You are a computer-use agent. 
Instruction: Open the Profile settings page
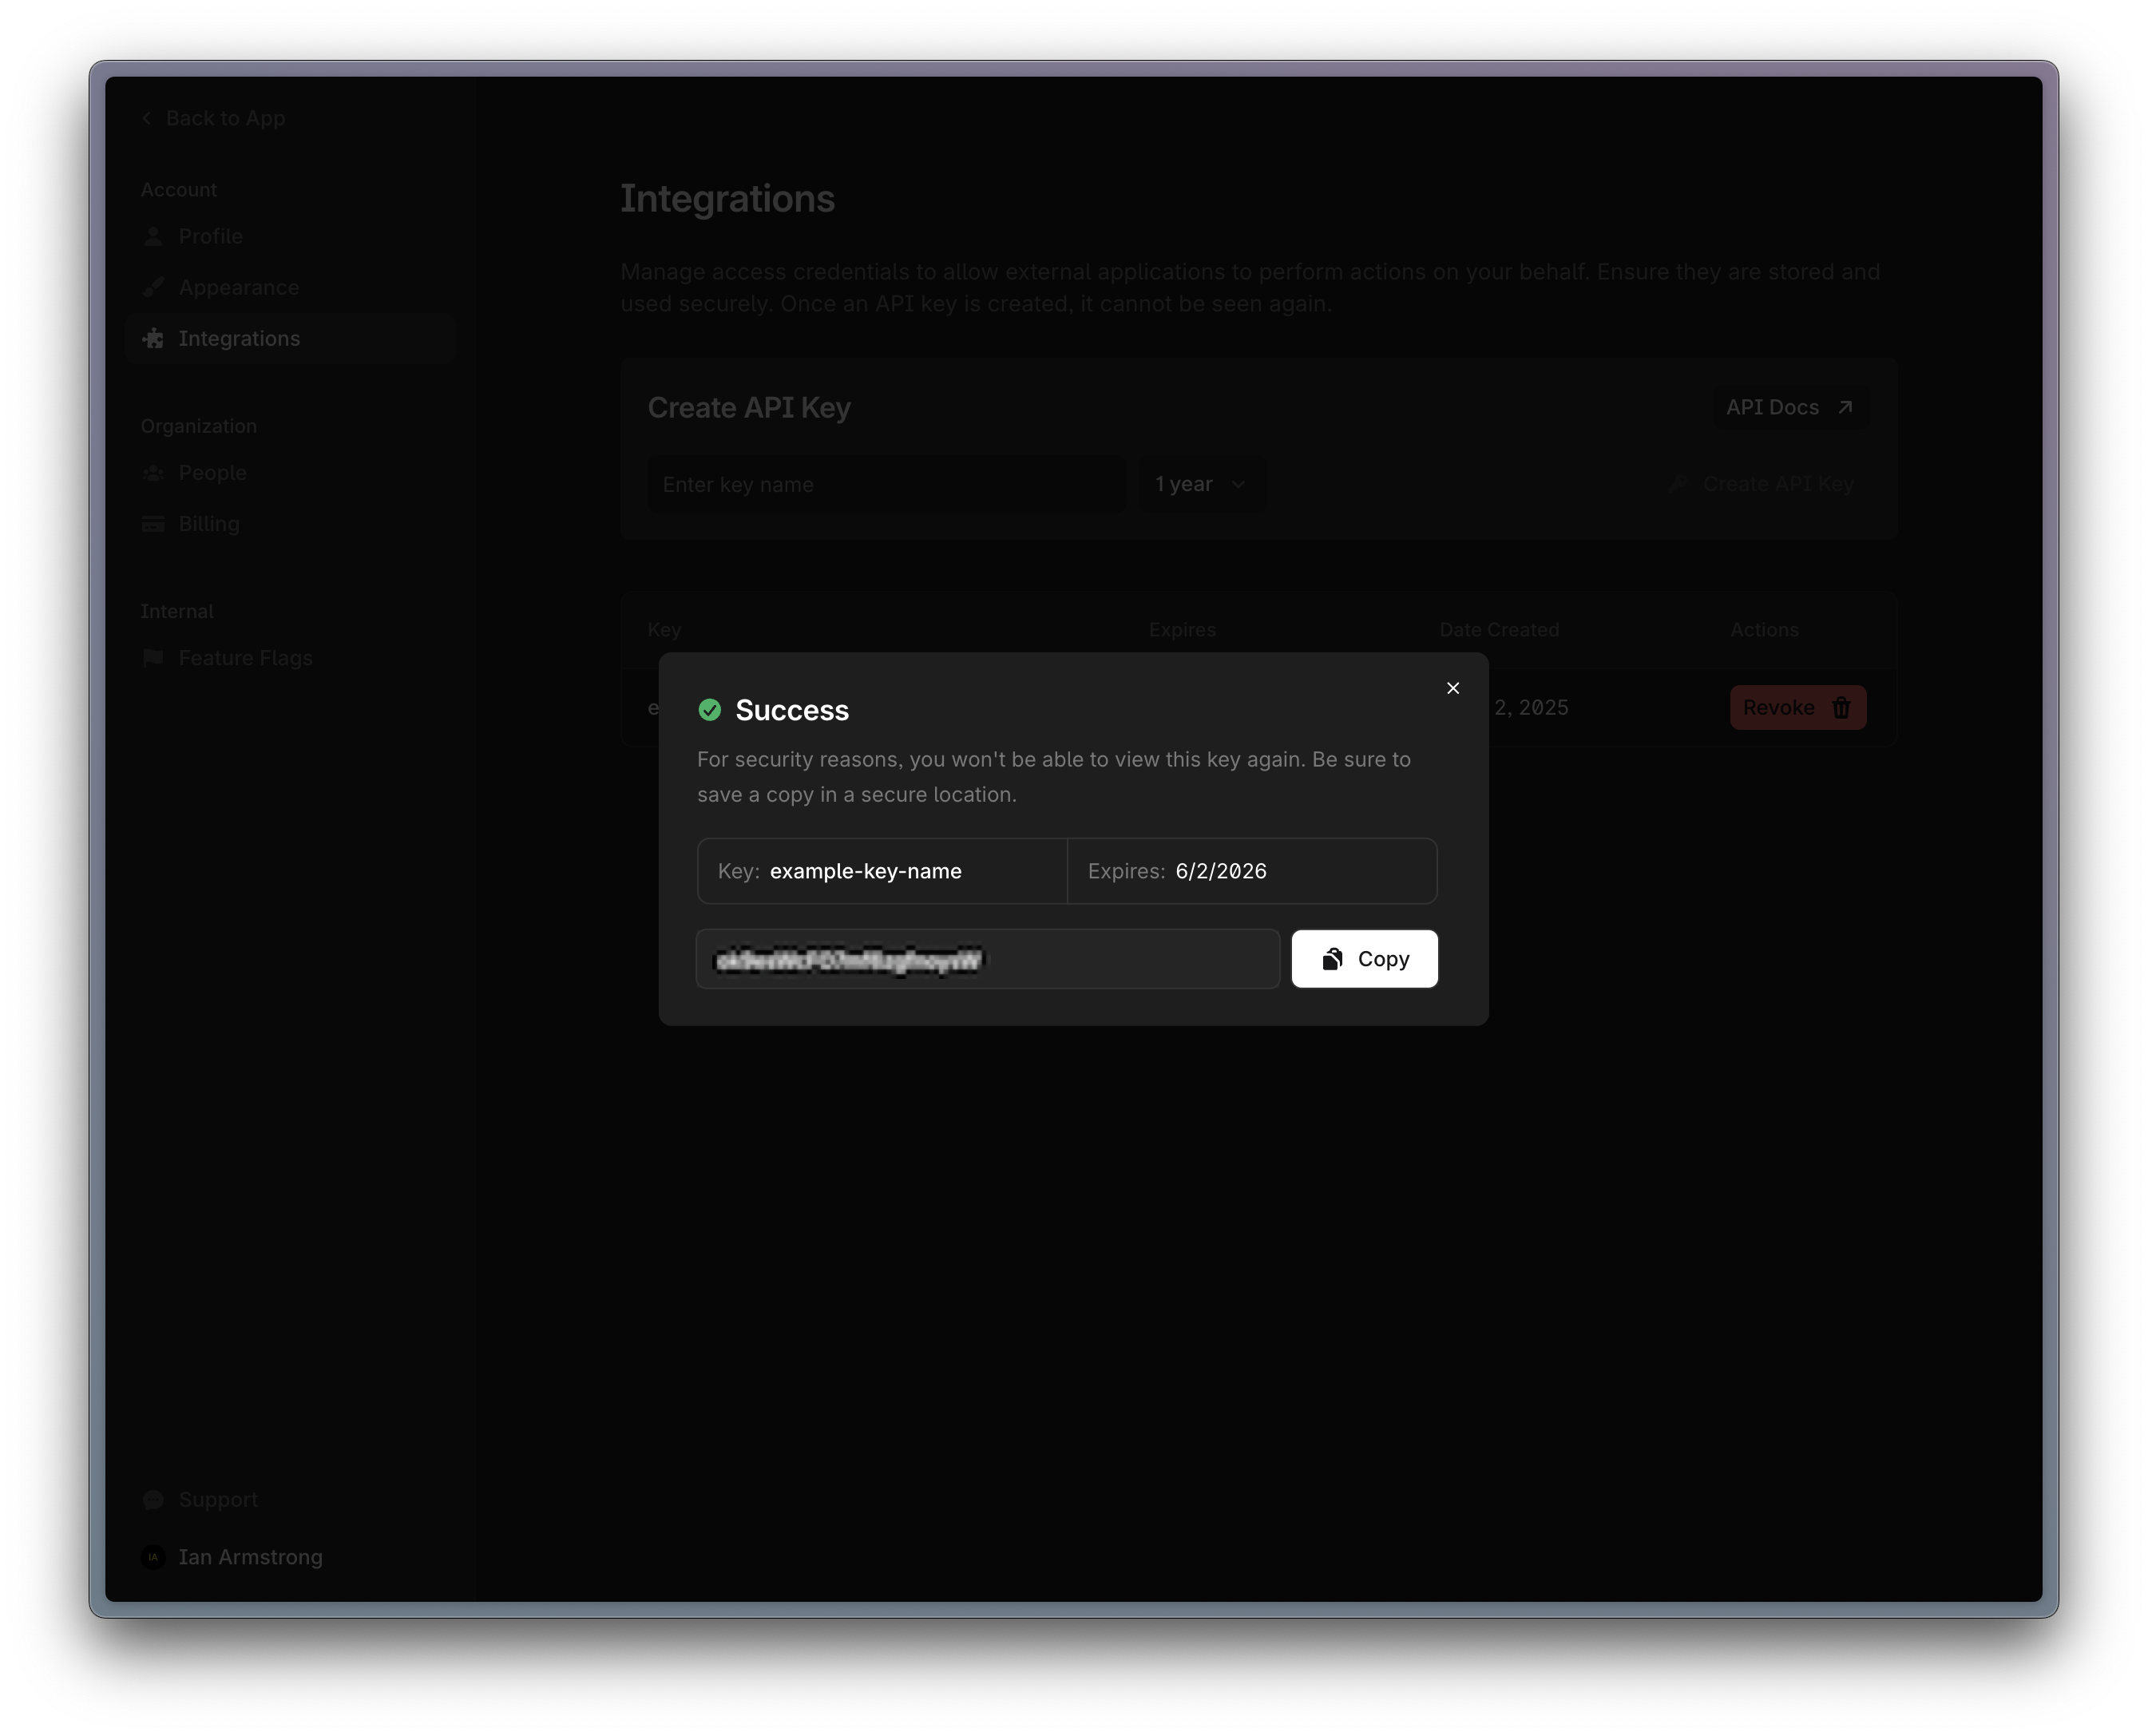coord(290,236)
